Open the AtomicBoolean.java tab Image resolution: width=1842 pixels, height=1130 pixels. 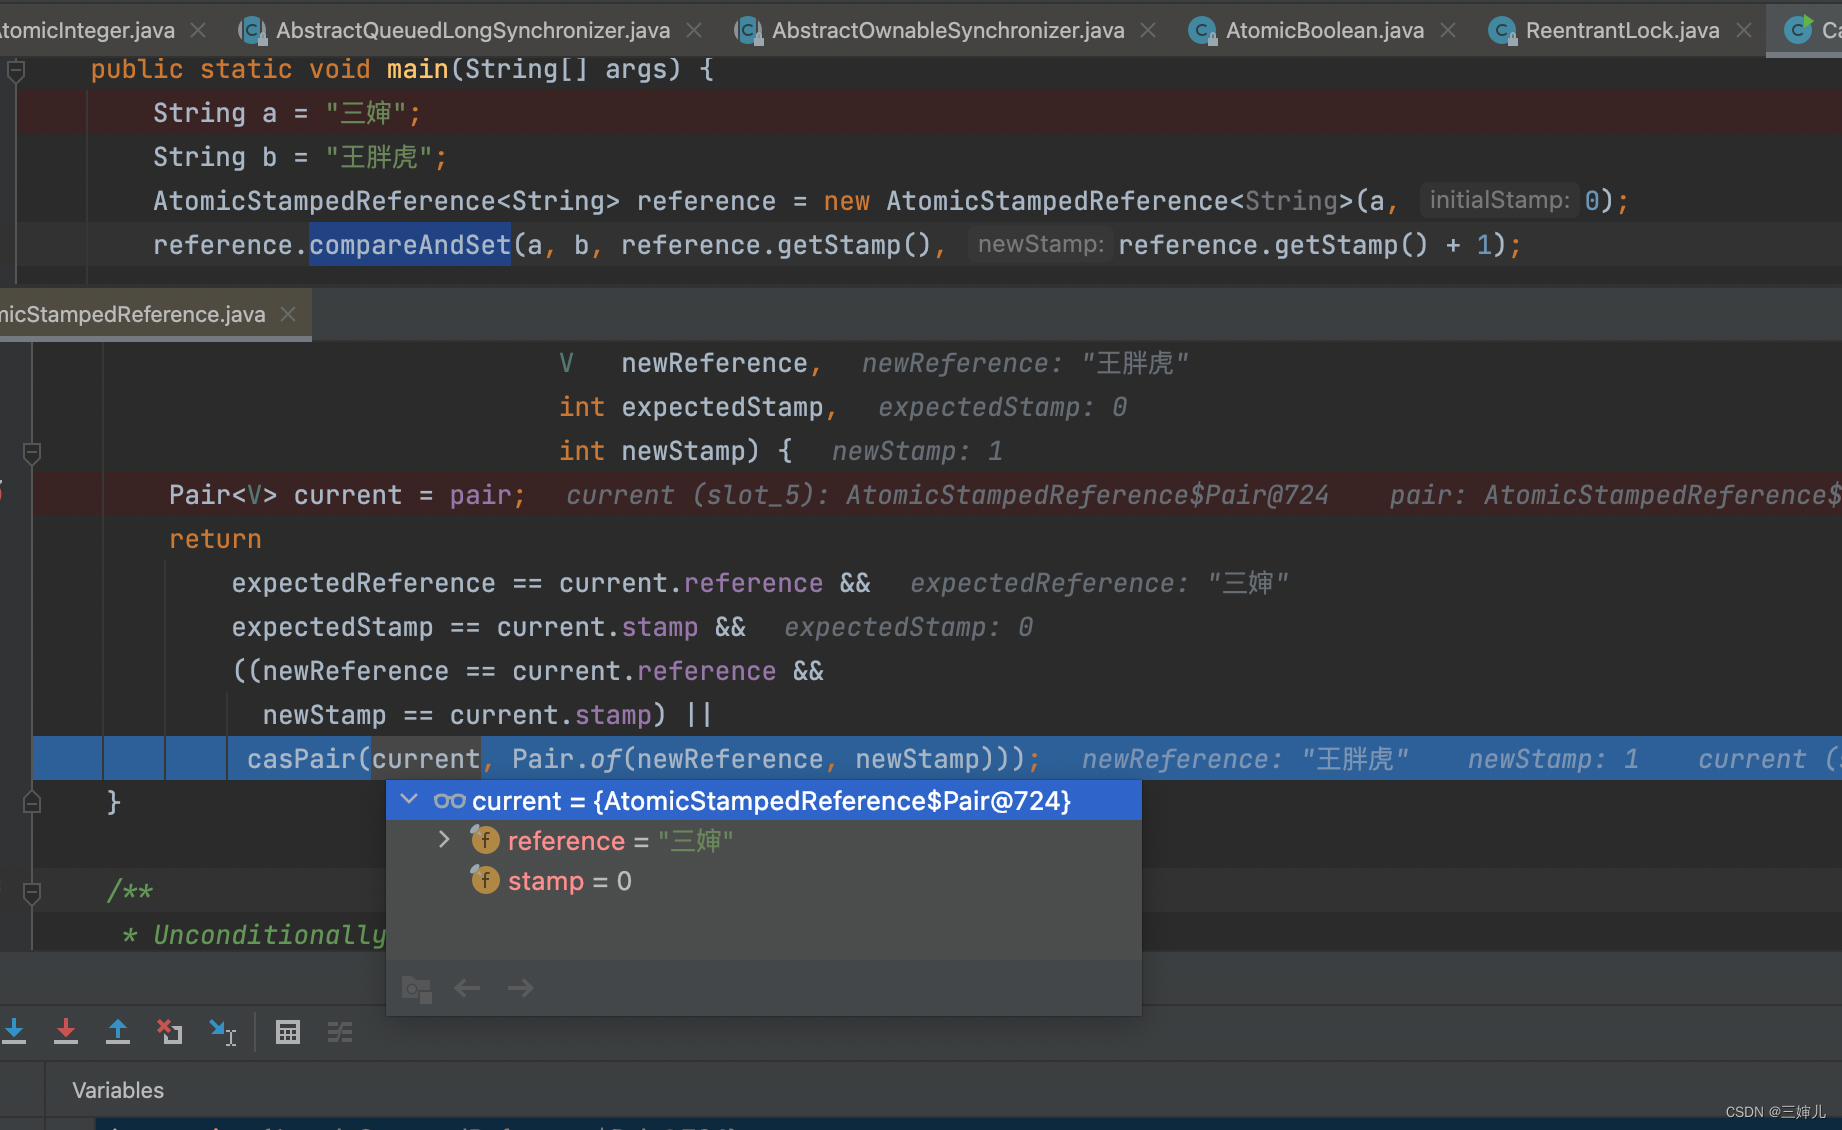point(1324,30)
